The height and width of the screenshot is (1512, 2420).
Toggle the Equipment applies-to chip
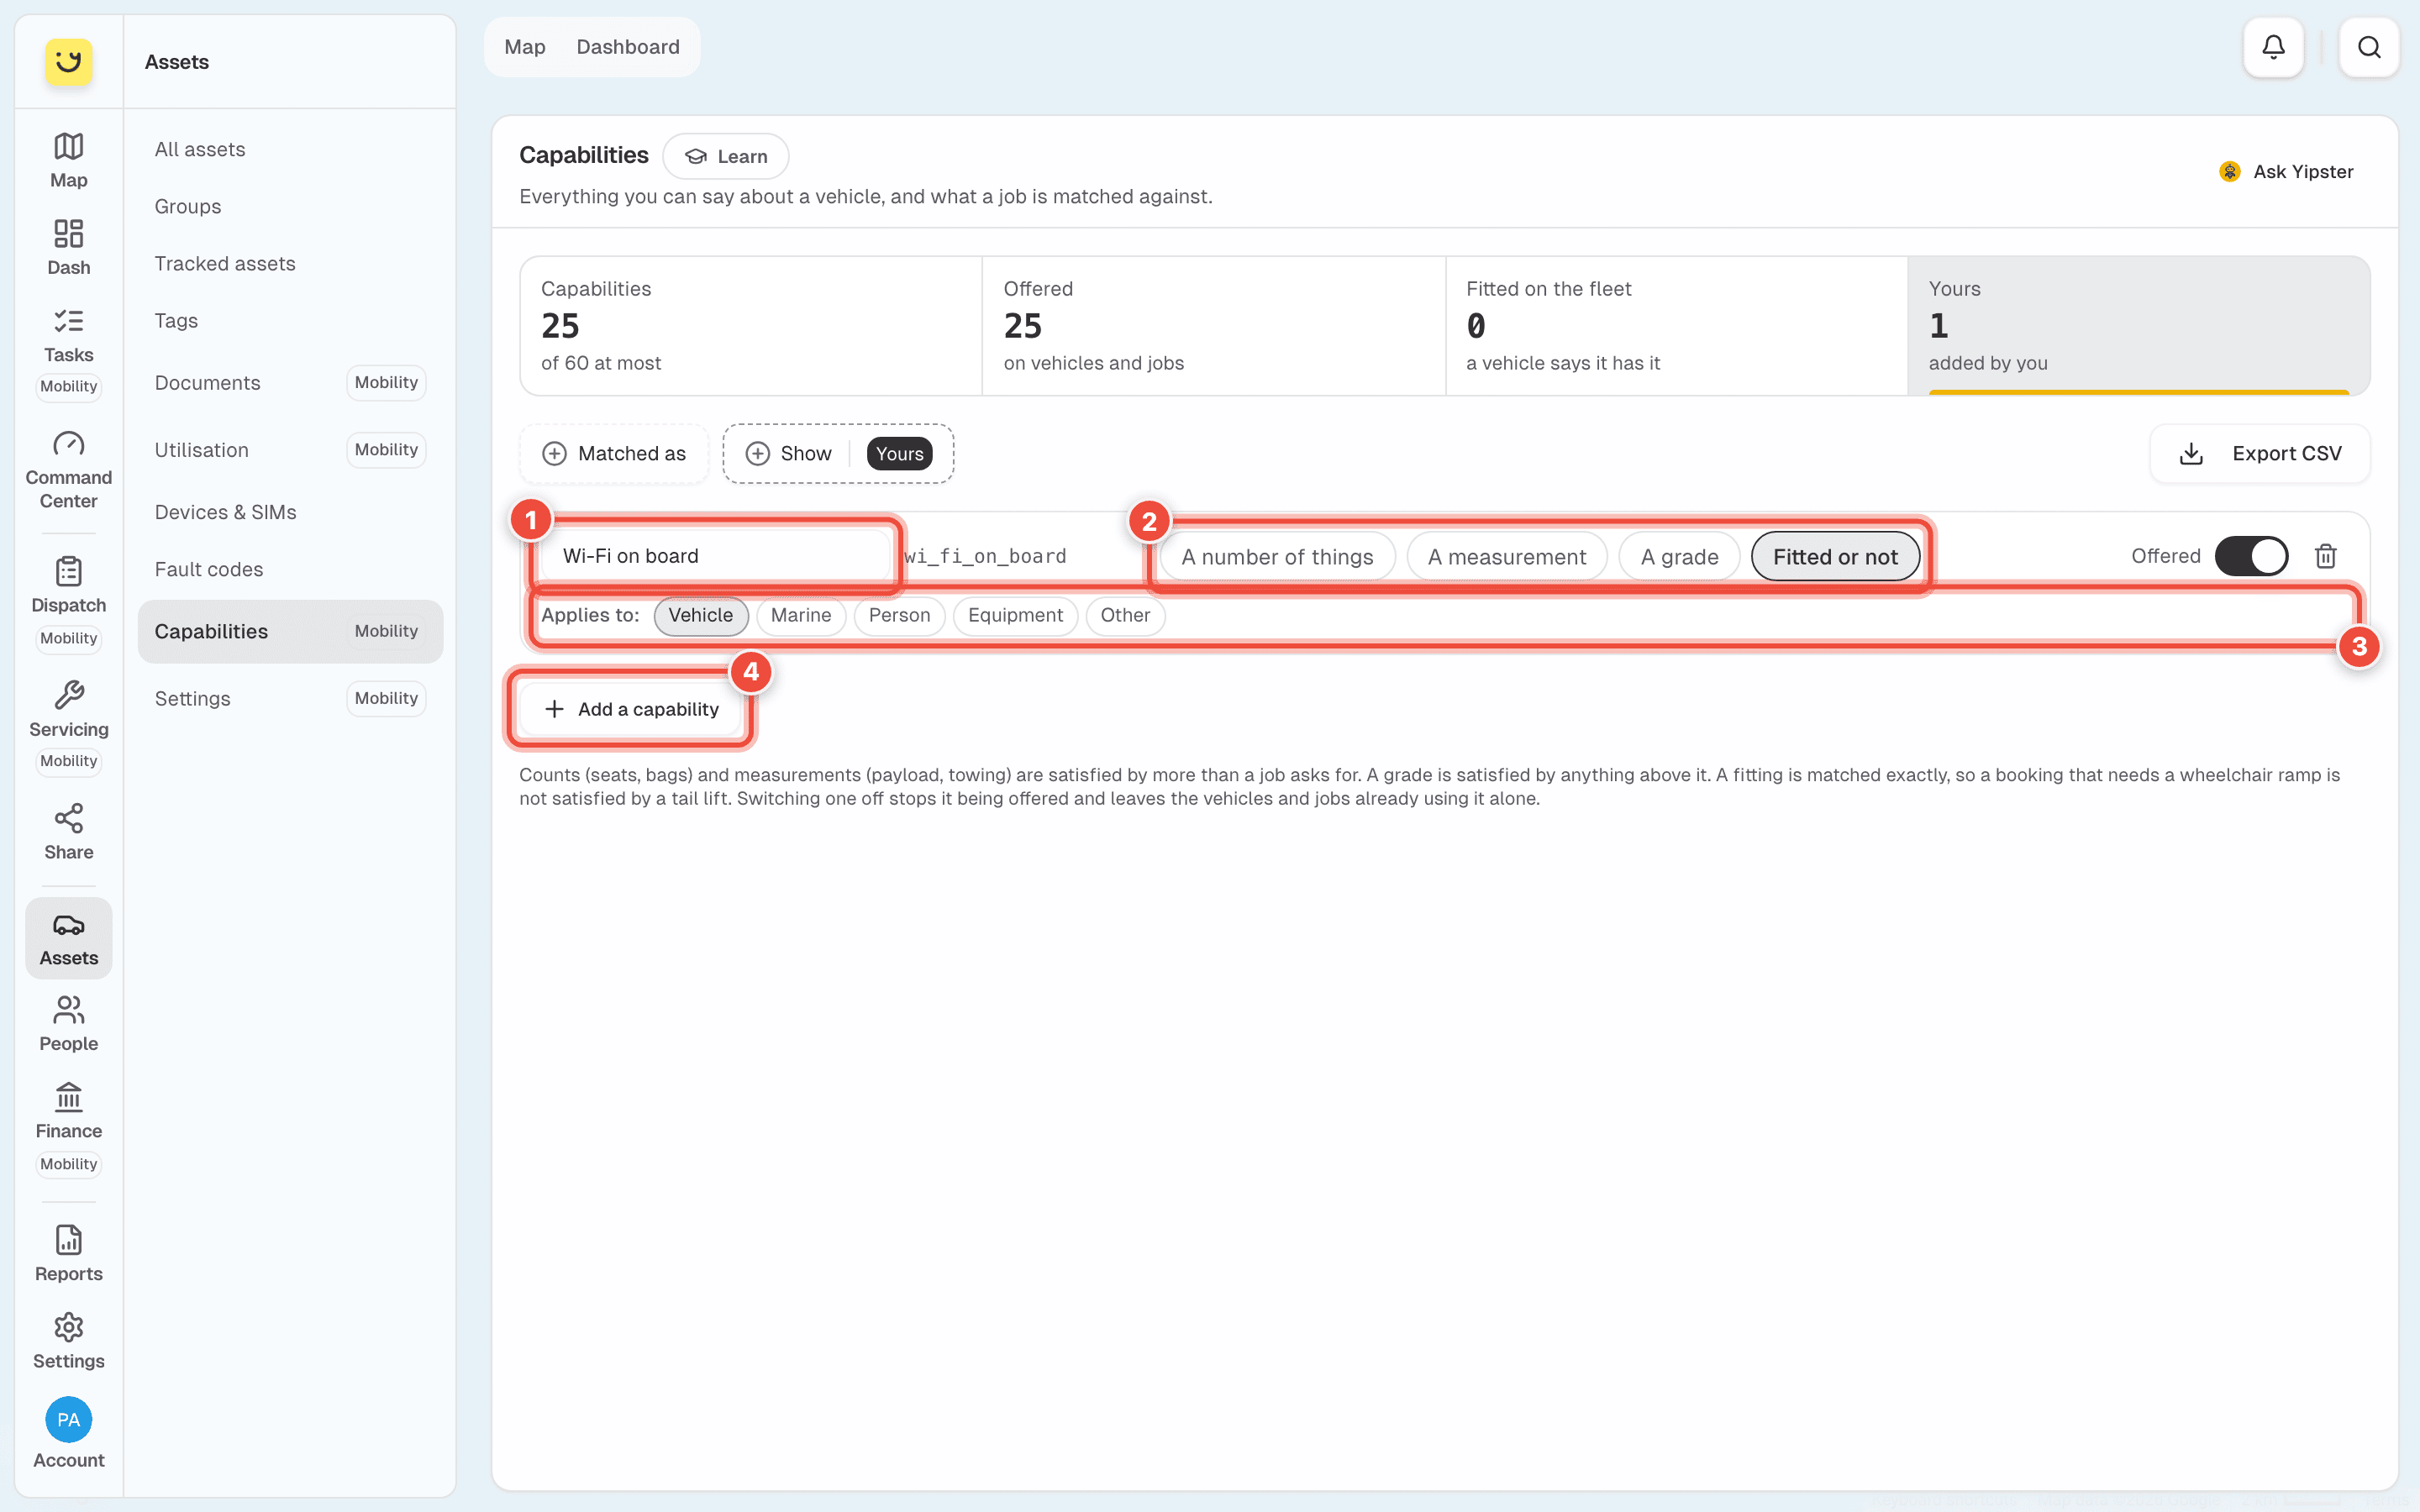[1015, 615]
